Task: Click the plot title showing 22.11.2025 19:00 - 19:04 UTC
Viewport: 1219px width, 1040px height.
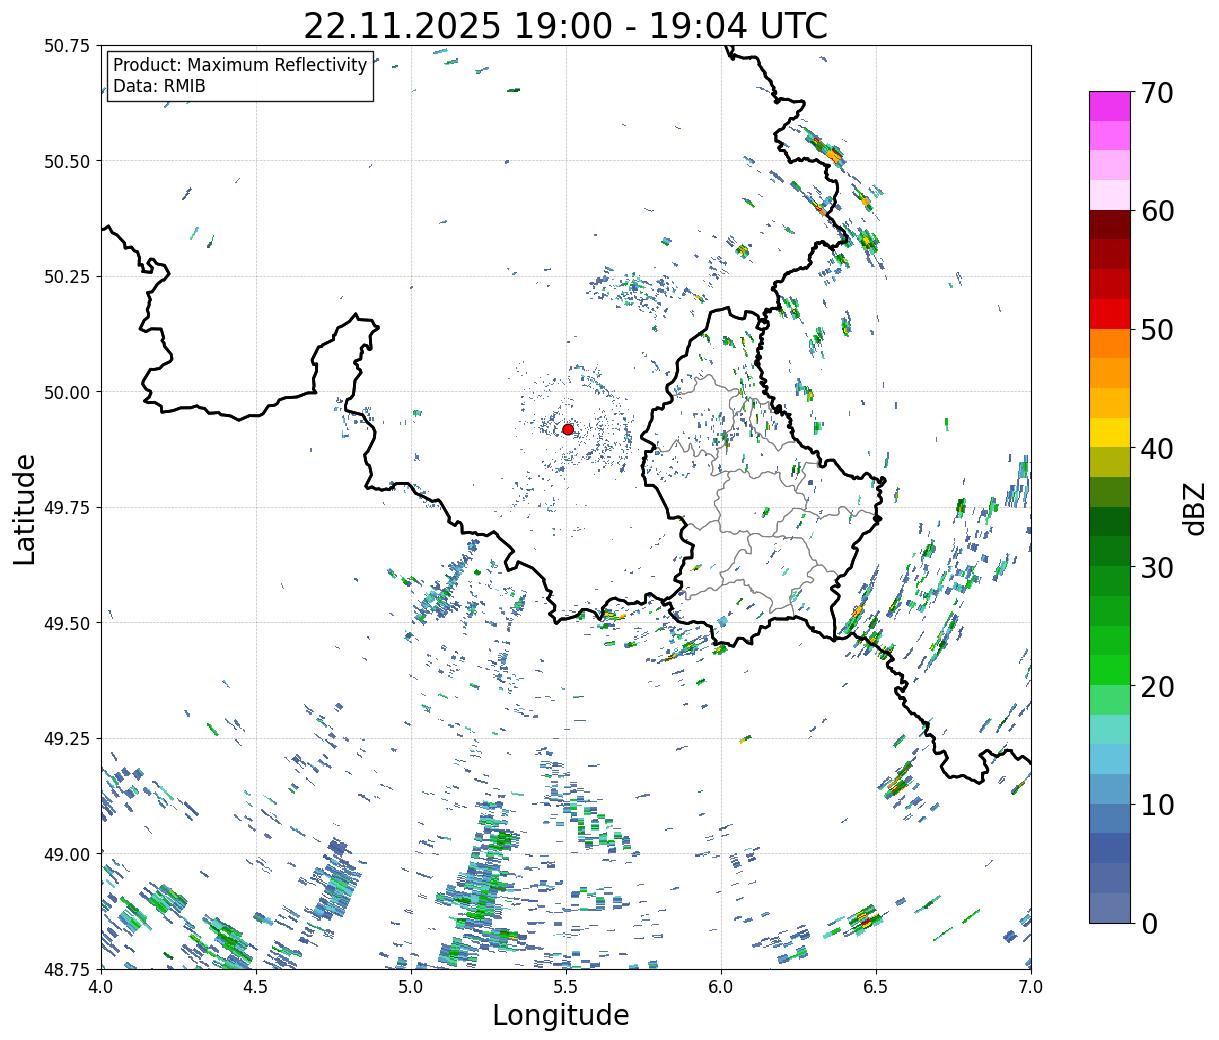Action: pyautogui.click(x=565, y=25)
